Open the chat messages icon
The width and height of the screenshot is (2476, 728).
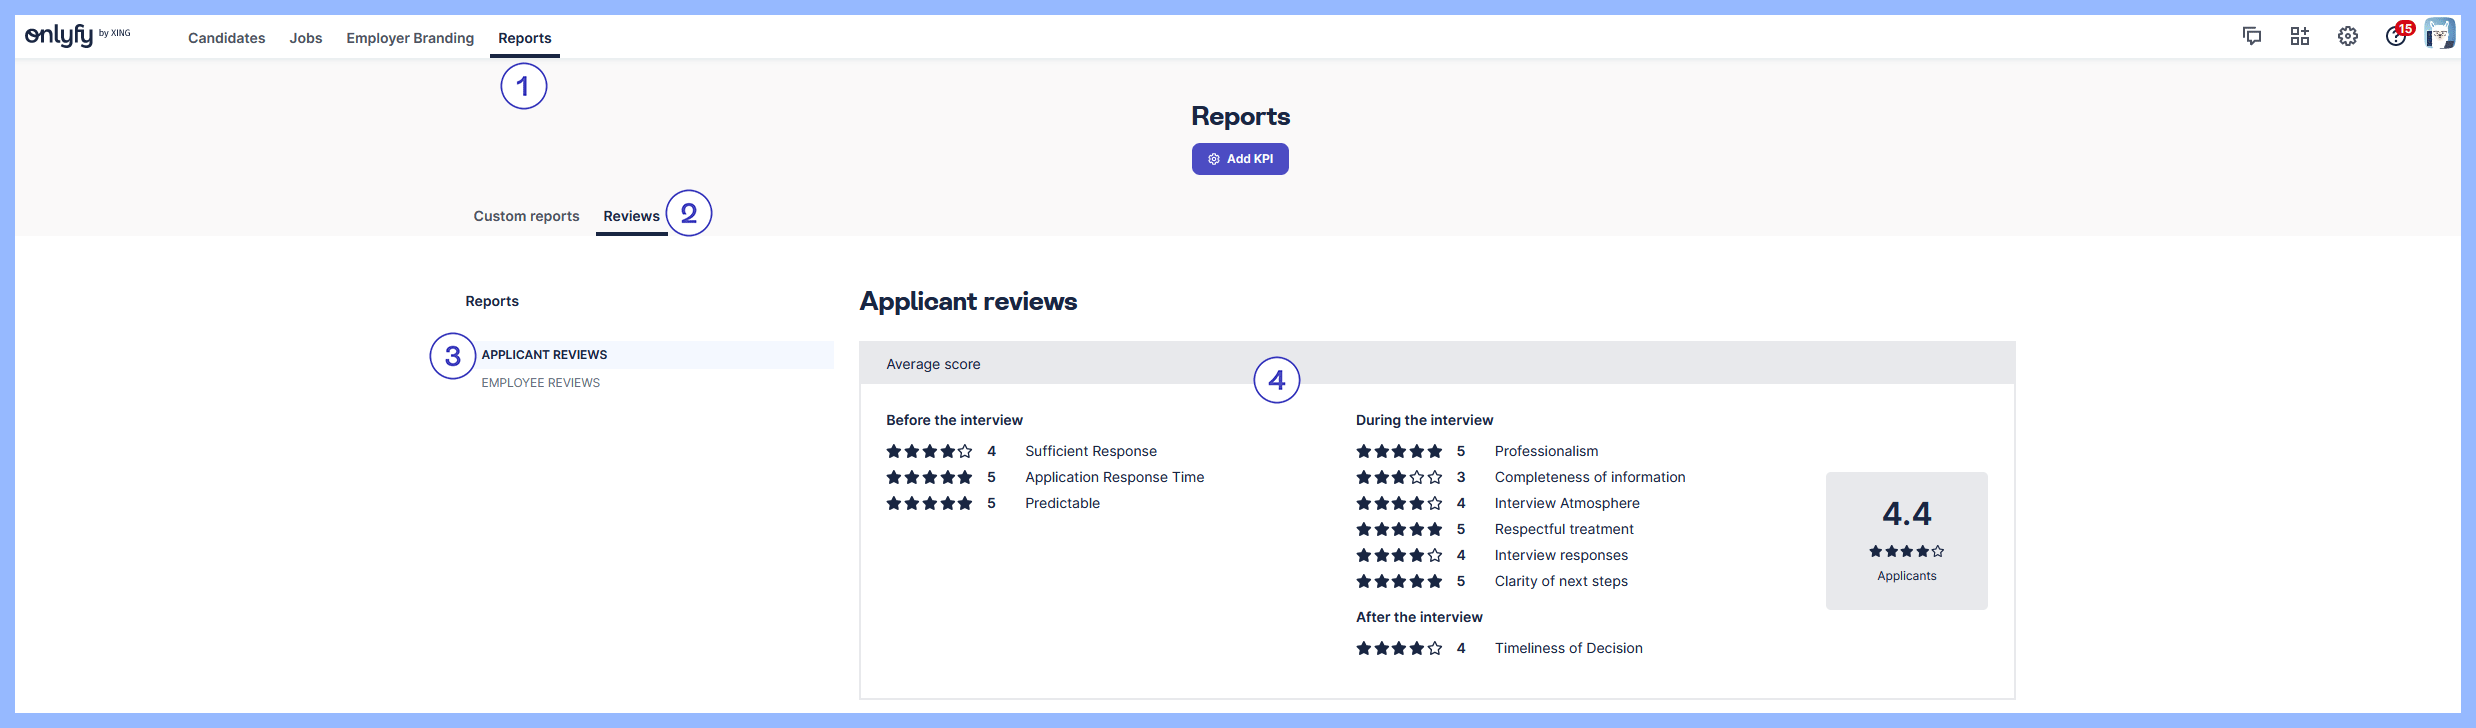click(x=2252, y=37)
